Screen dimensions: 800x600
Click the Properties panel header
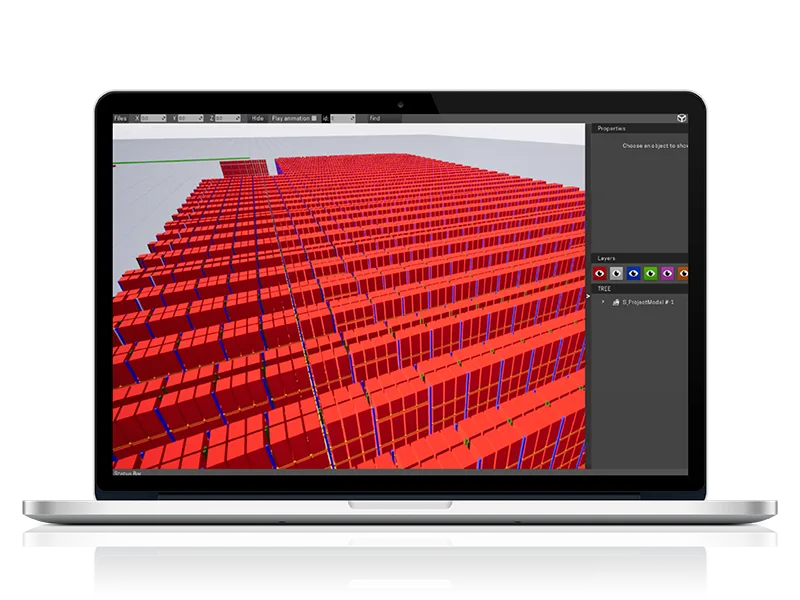[639, 129]
